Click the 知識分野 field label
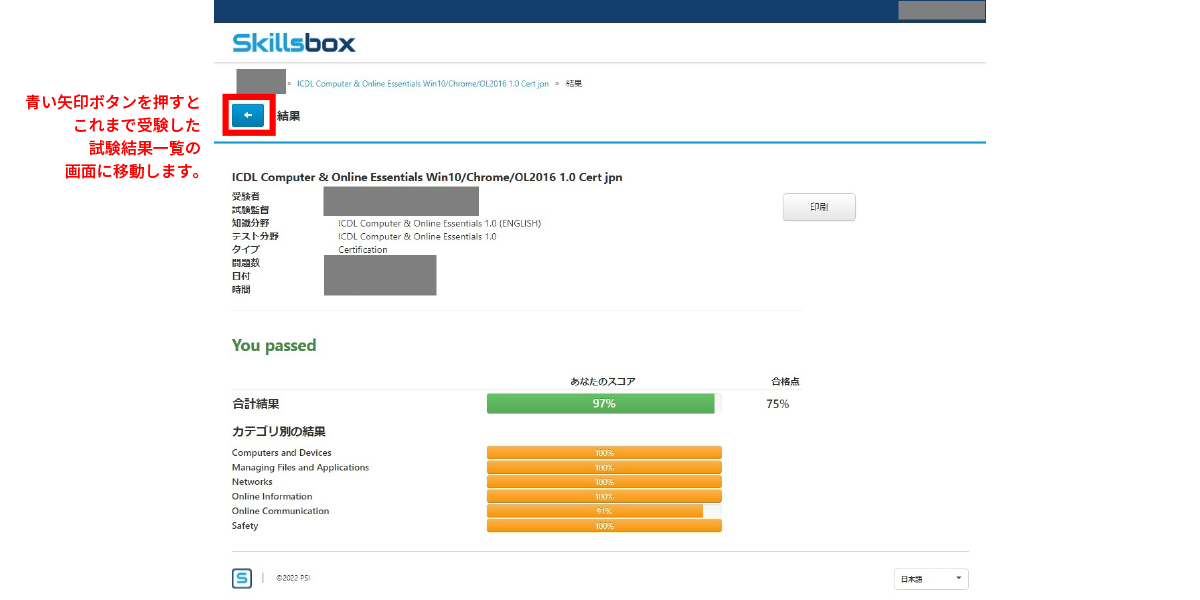Image resolution: width=1200 pixels, height=600 pixels. pos(250,223)
